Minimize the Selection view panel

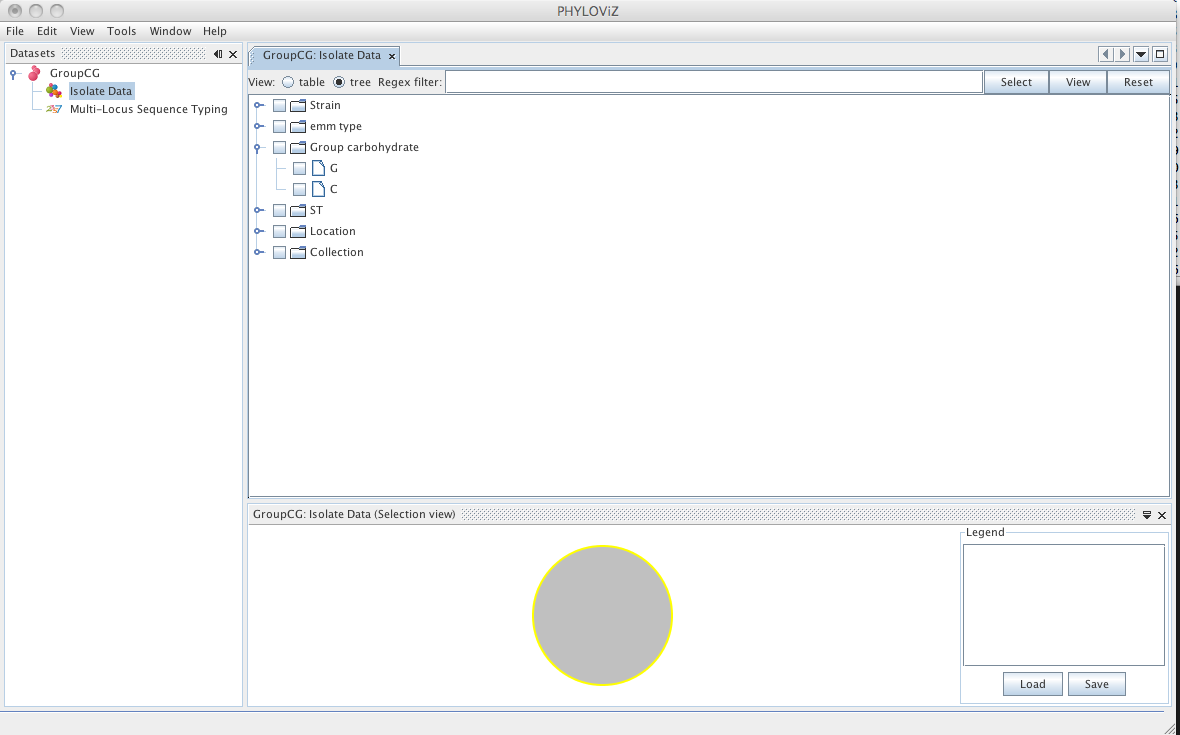[1147, 515]
